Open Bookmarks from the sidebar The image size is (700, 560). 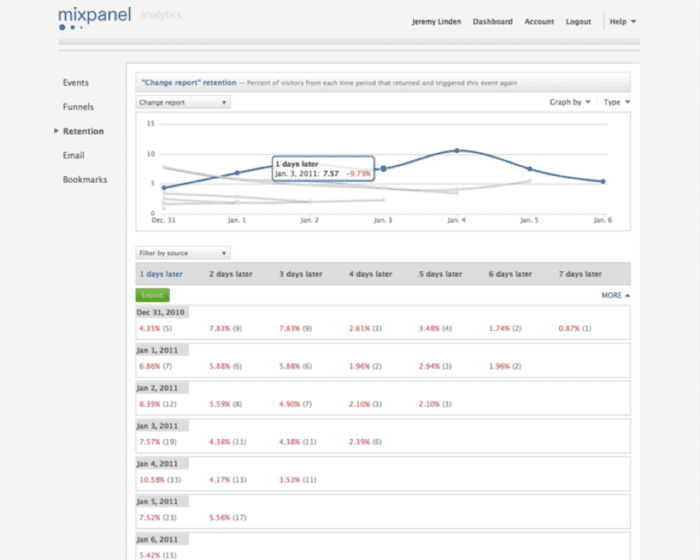(x=85, y=180)
